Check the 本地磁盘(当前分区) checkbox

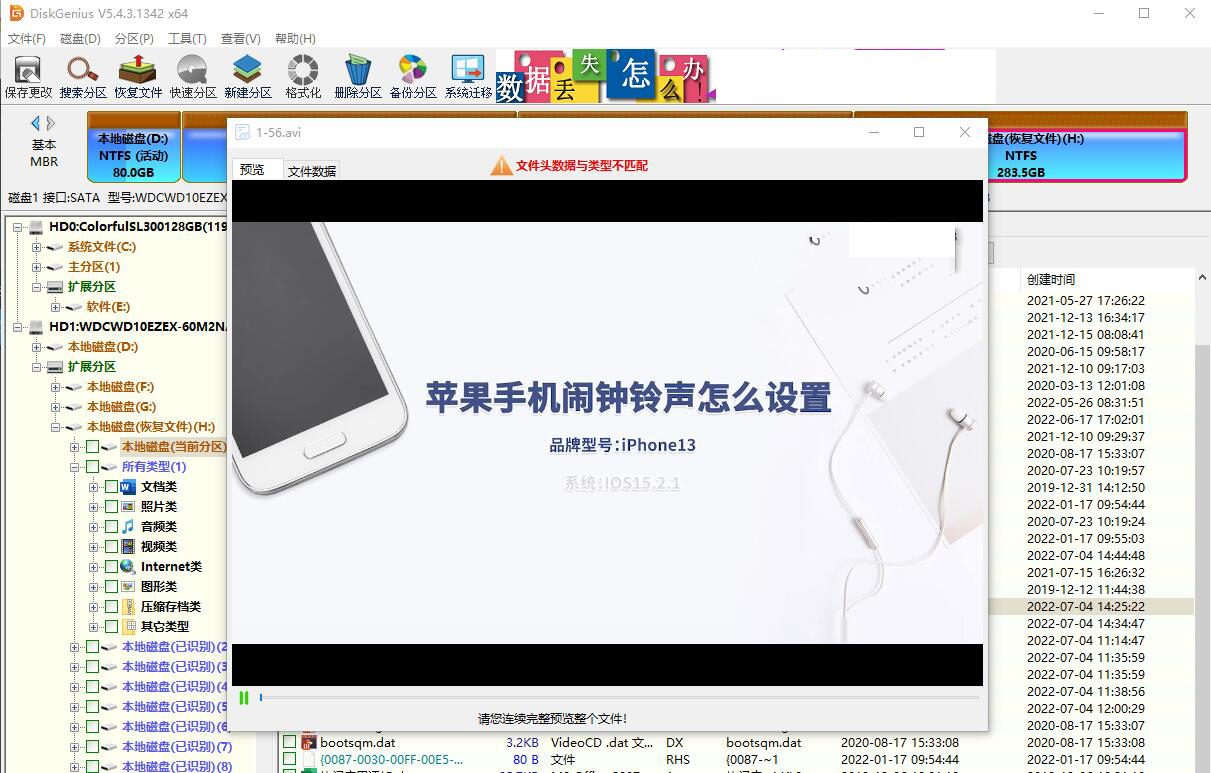click(x=93, y=447)
